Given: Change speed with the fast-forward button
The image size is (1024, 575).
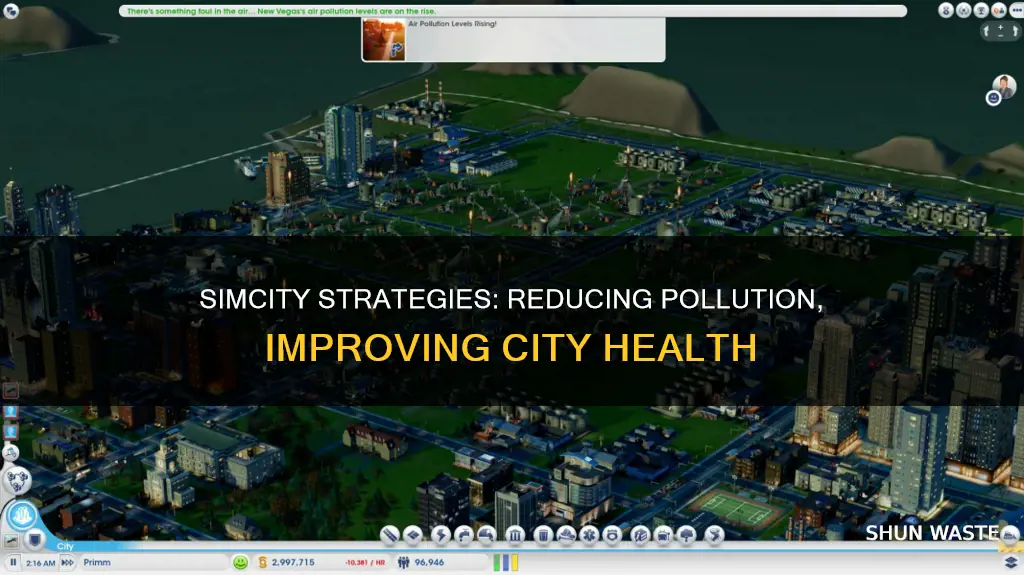Looking at the screenshot, I should (67, 562).
